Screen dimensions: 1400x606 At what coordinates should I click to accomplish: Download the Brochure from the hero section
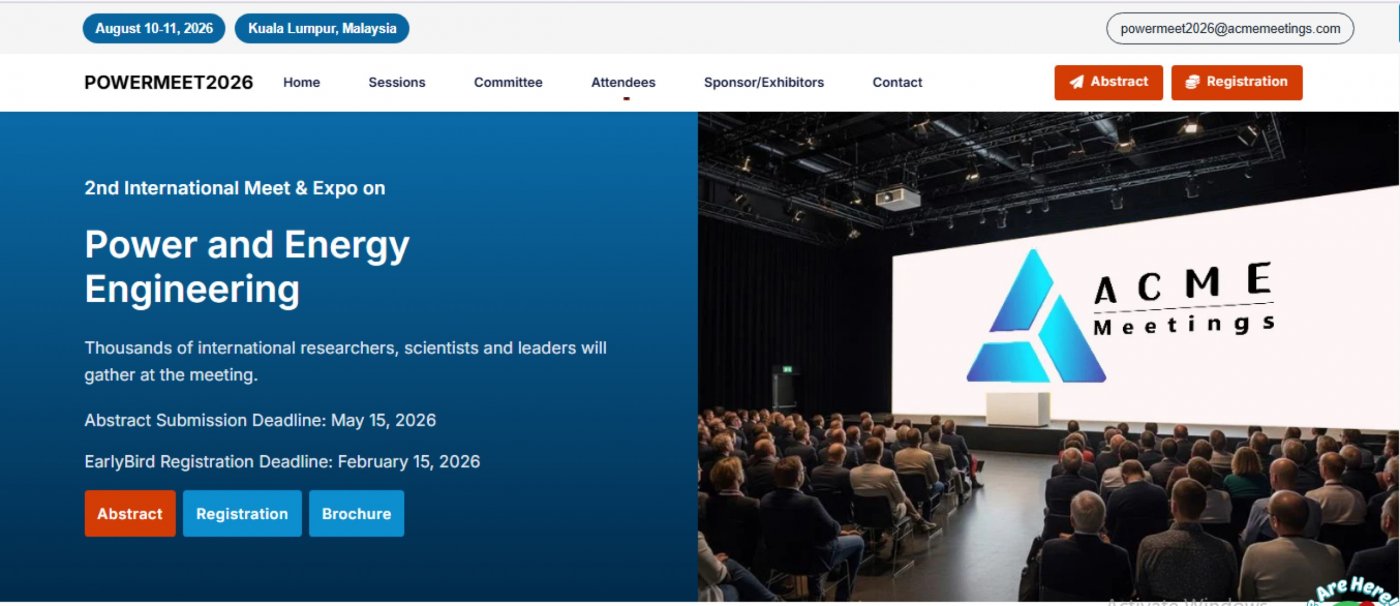click(x=356, y=514)
